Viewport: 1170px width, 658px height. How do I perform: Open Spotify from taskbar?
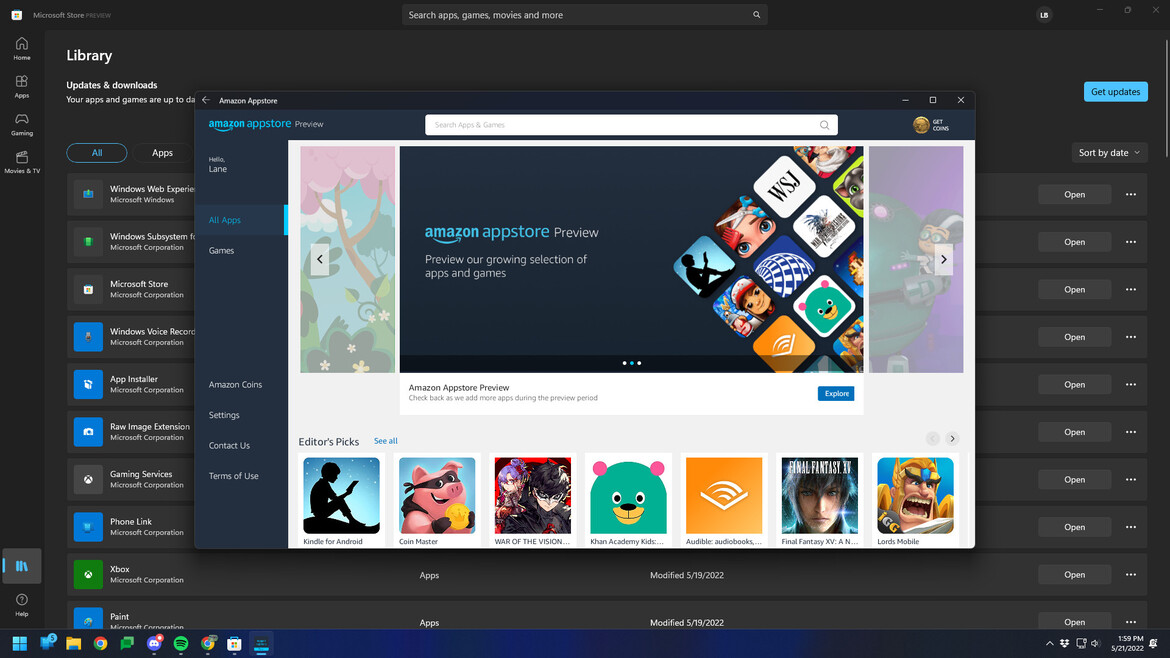[181, 643]
